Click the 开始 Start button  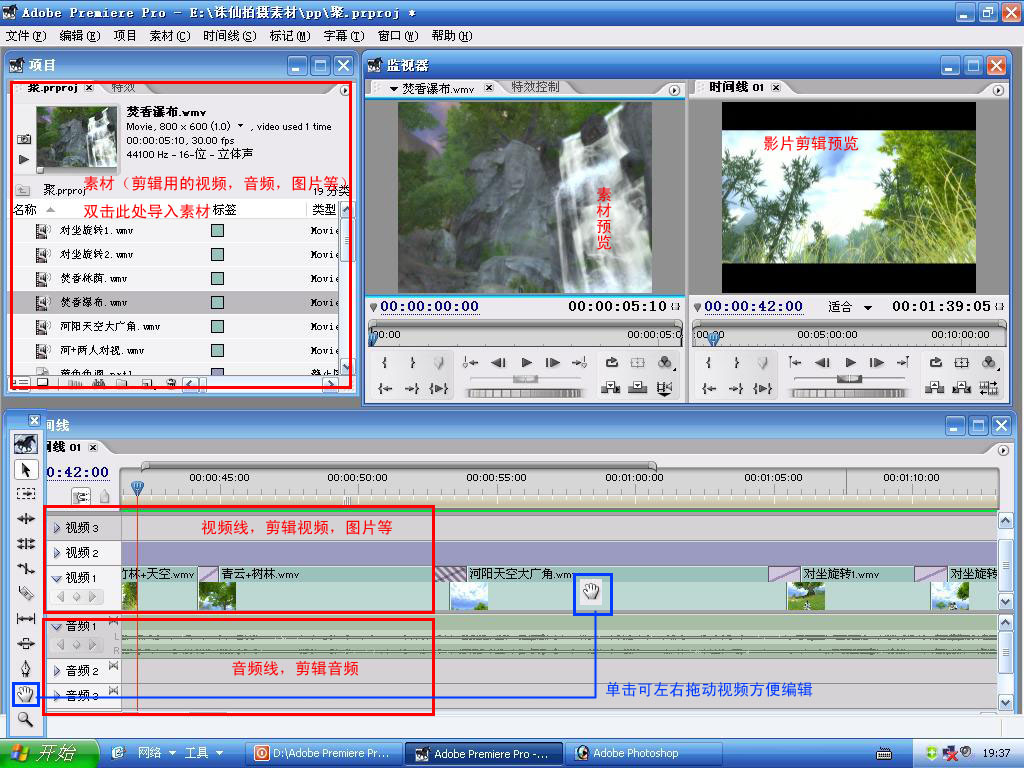tap(48, 753)
